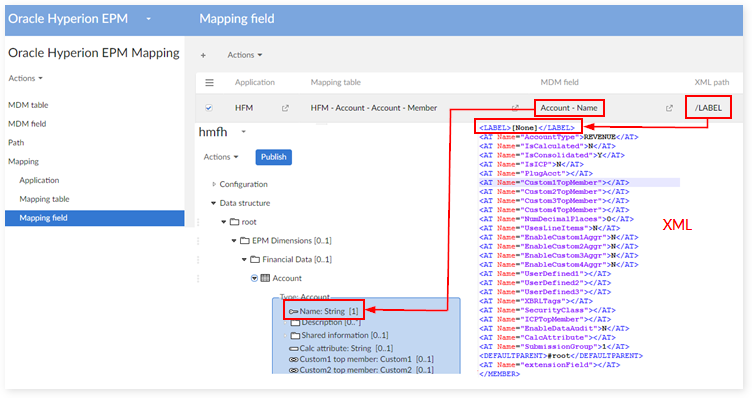Open HFM application external link icon
The image size is (752, 398).
[285, 108]
